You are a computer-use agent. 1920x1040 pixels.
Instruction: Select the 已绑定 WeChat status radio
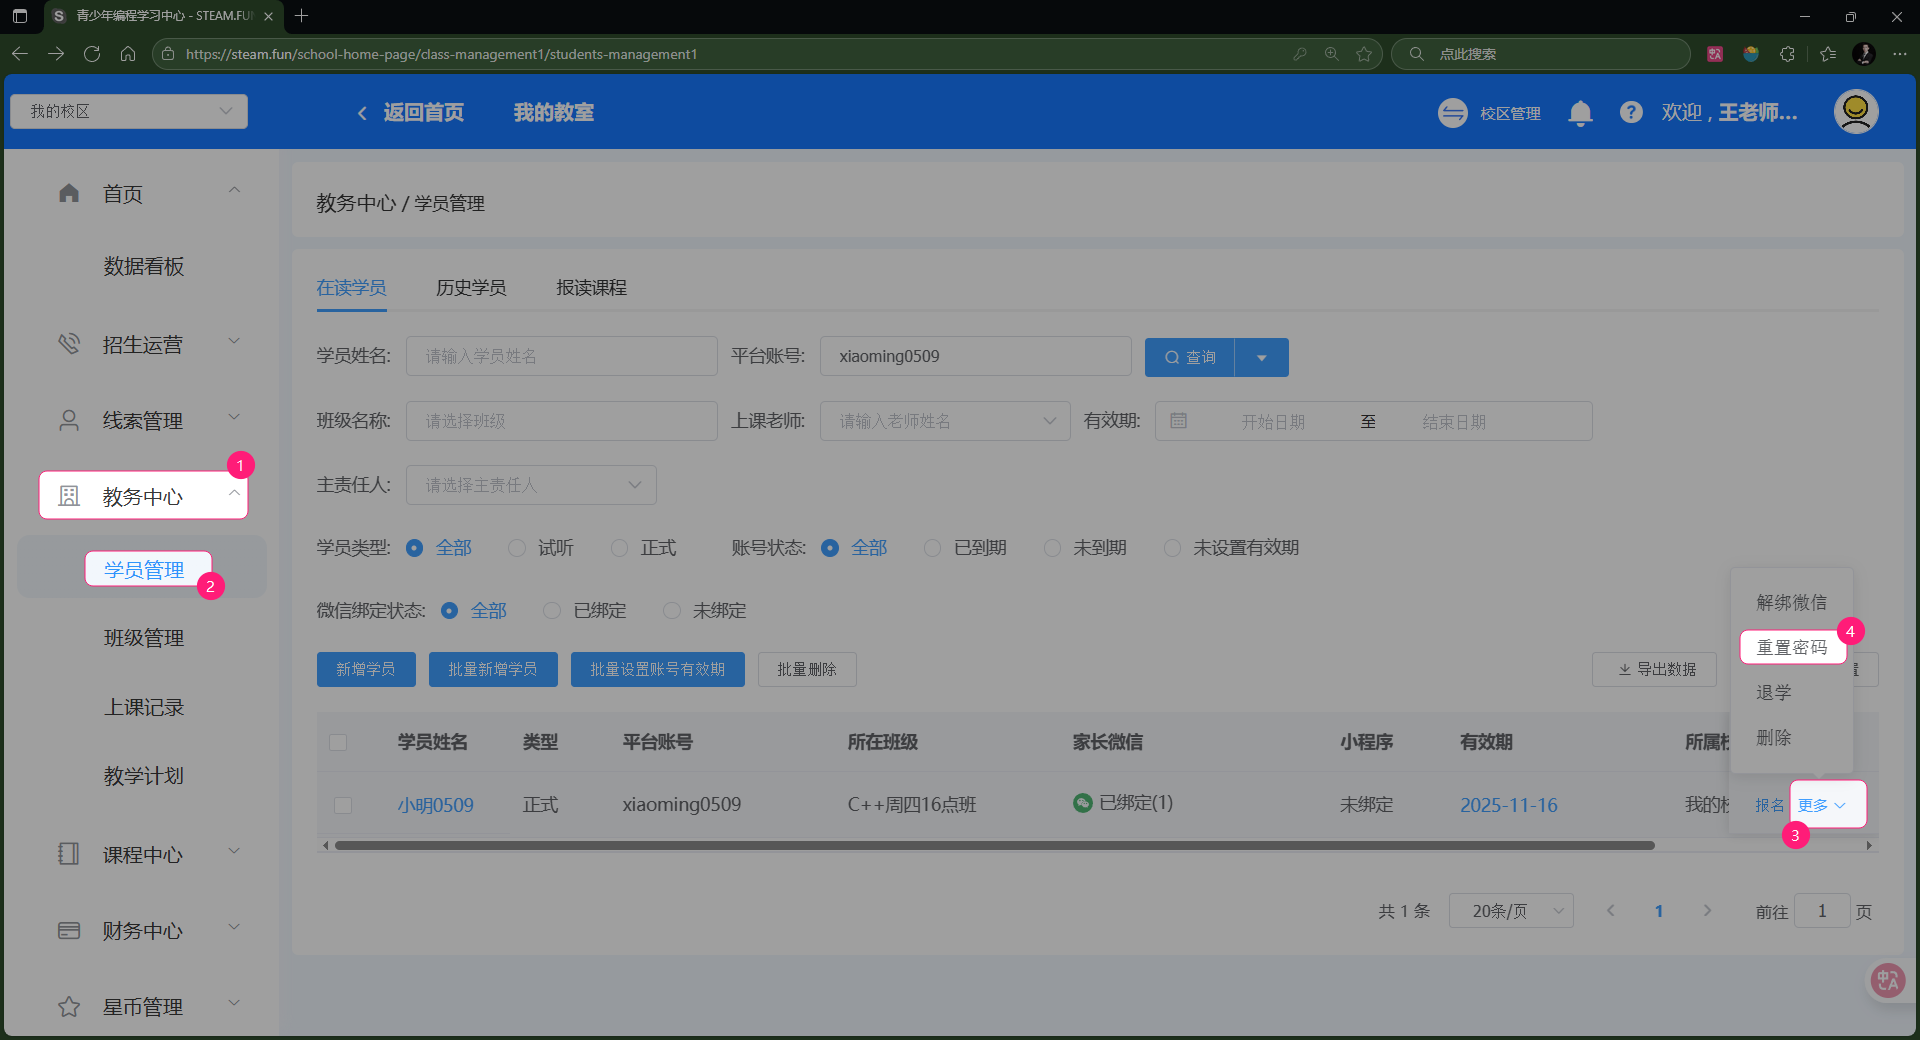coord(552,611)
